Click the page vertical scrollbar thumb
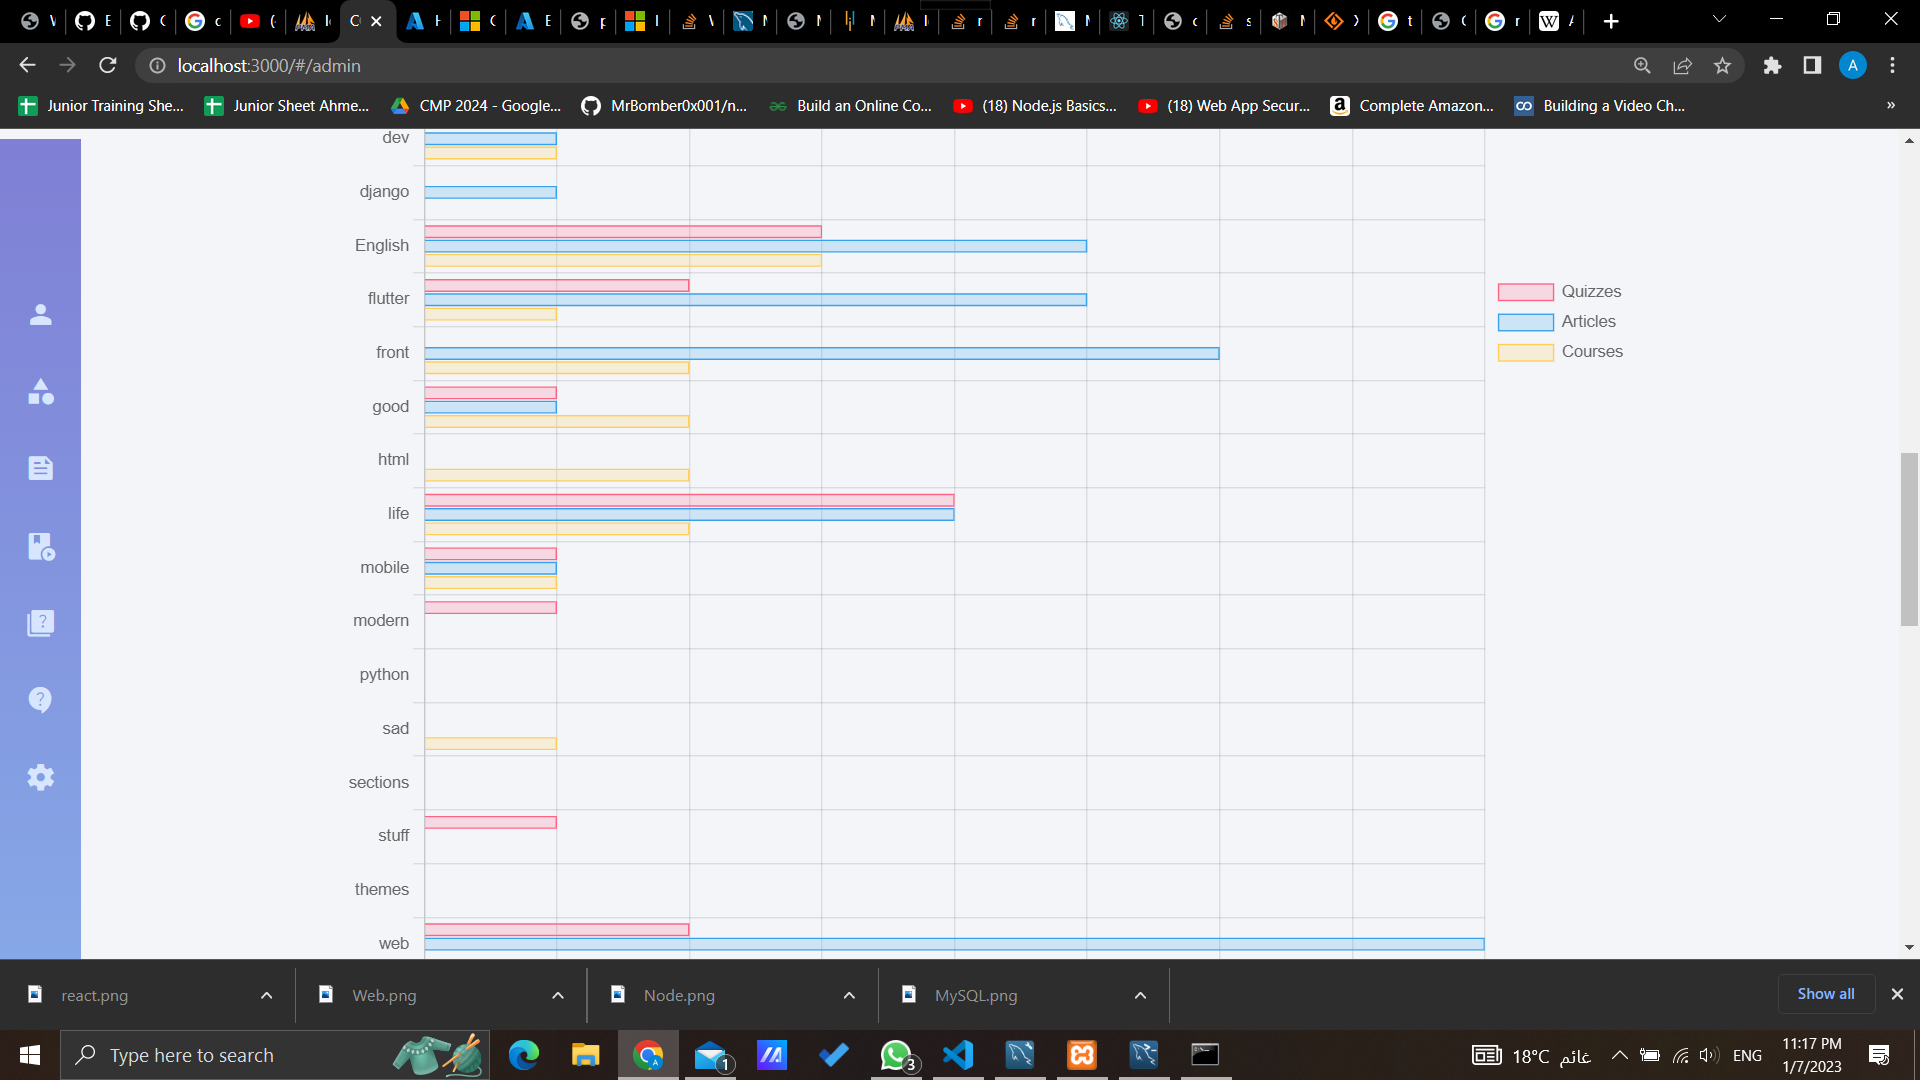Image resolution: width=1920 pixels, height=1080 pixels. (1909, 540)
